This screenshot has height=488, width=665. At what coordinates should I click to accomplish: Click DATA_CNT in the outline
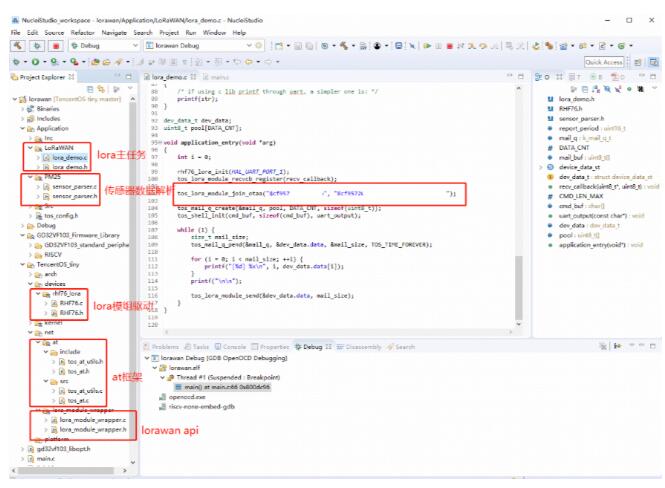tap(574, 148)
